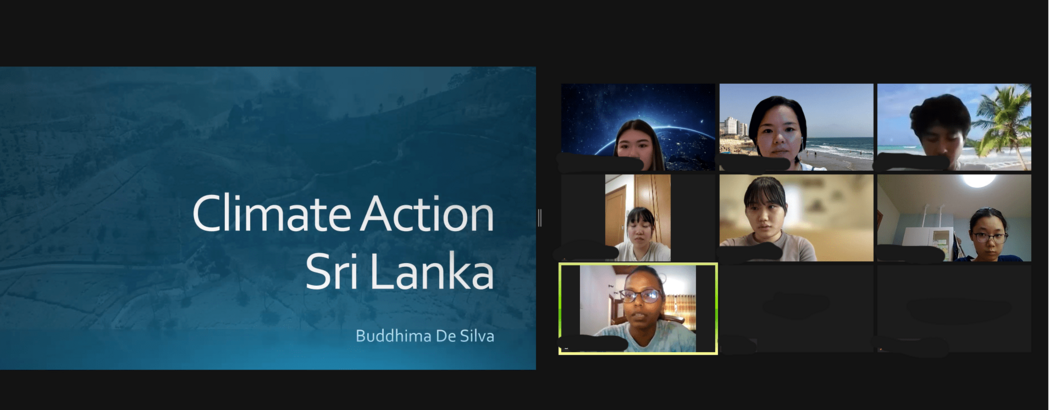Viewport: 1050px width, 410px height.
Task: Click the resize handle between slide and gallery
Action: (x=540, y=218)
